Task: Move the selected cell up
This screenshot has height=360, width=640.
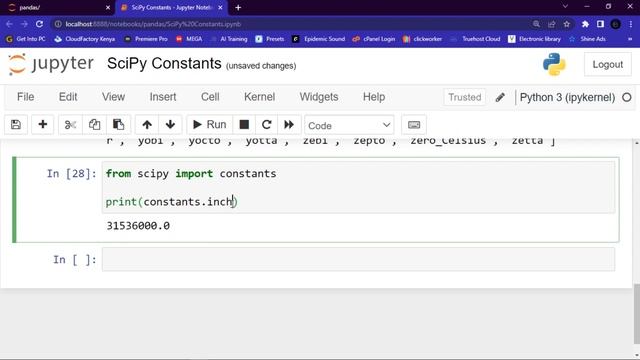Action: click(x=147, y=124)
